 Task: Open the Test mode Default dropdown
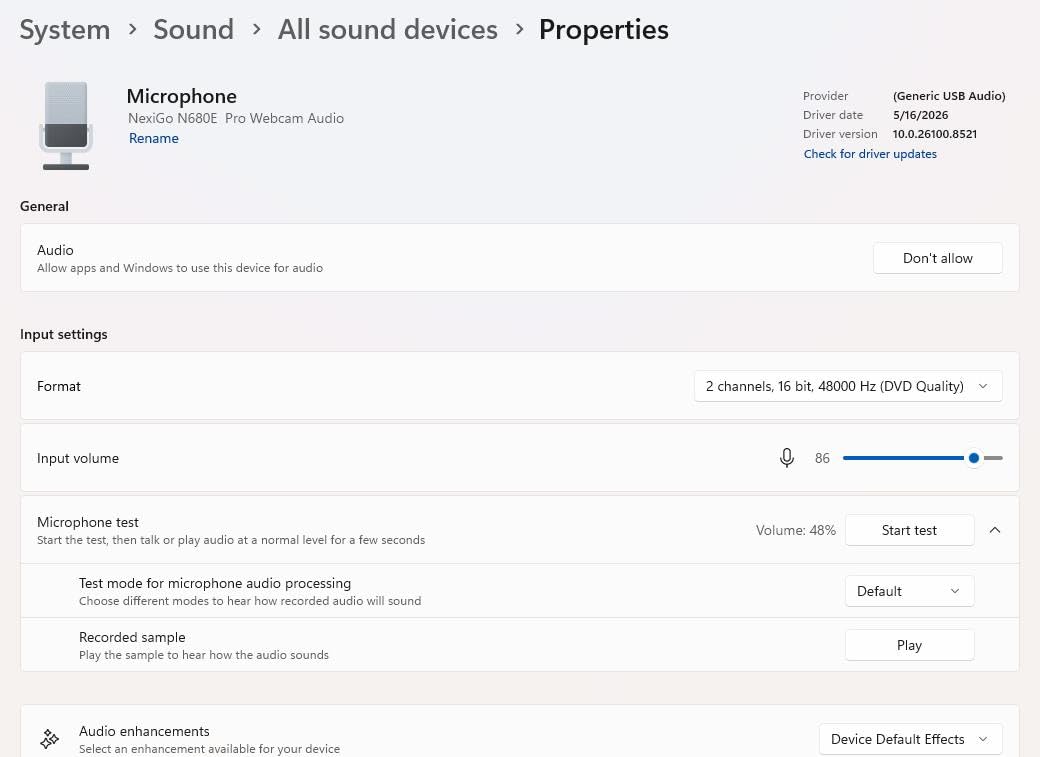click(x=909, y=591)
